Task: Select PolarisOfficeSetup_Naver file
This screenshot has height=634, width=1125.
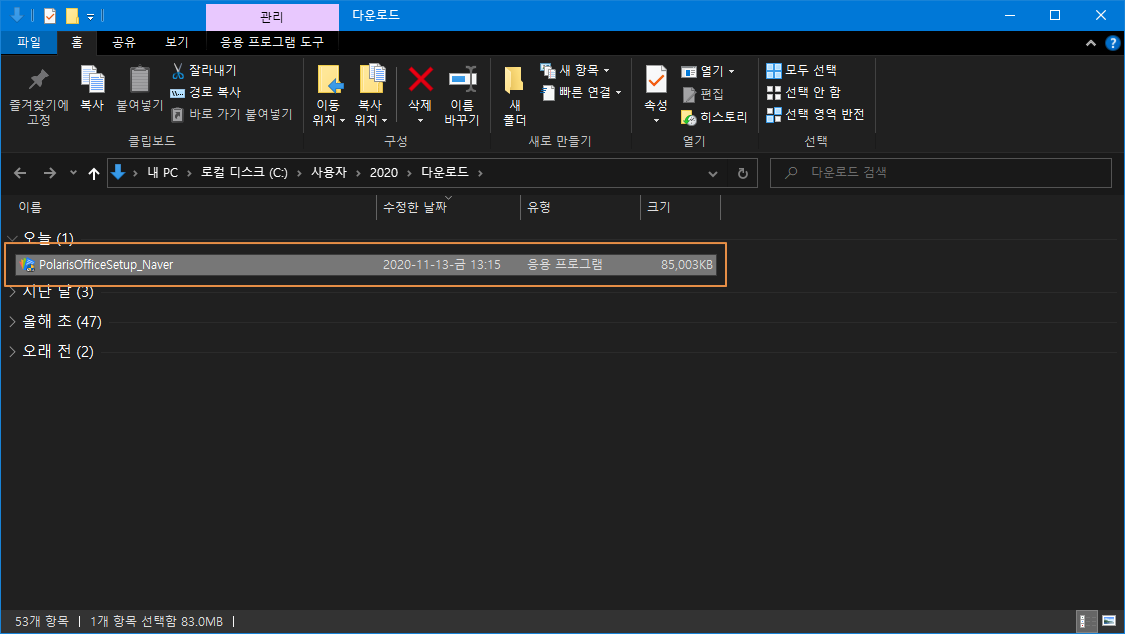Action: point(366,265)
